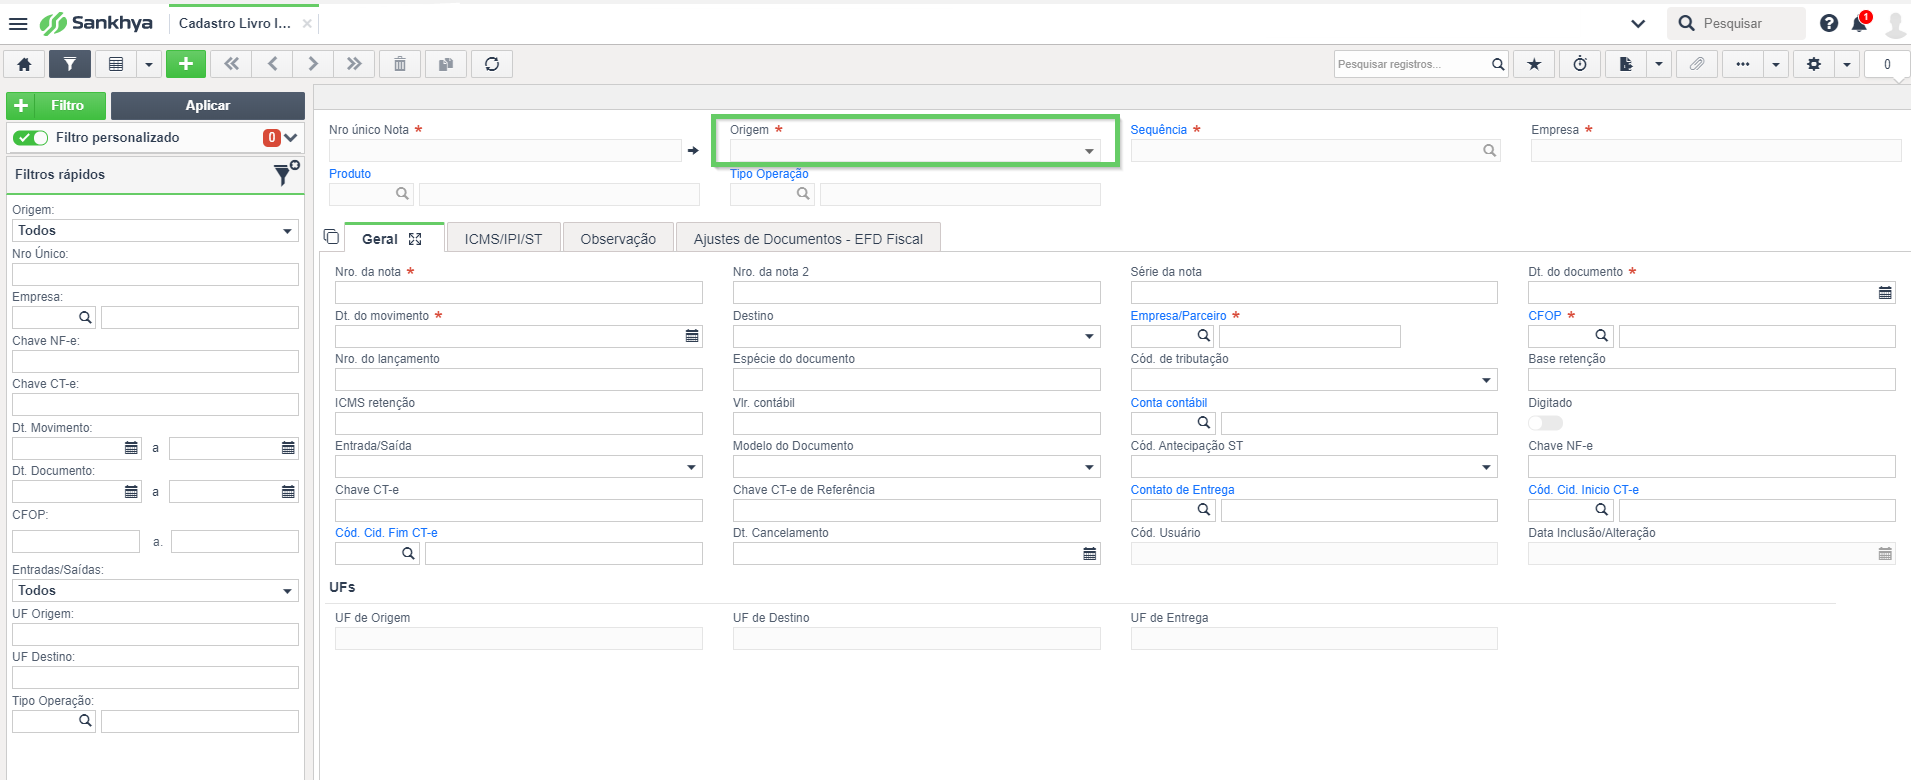Click global Pesquisar search box
This screenshot has width=1911, height=780.
click(1737, 23)
